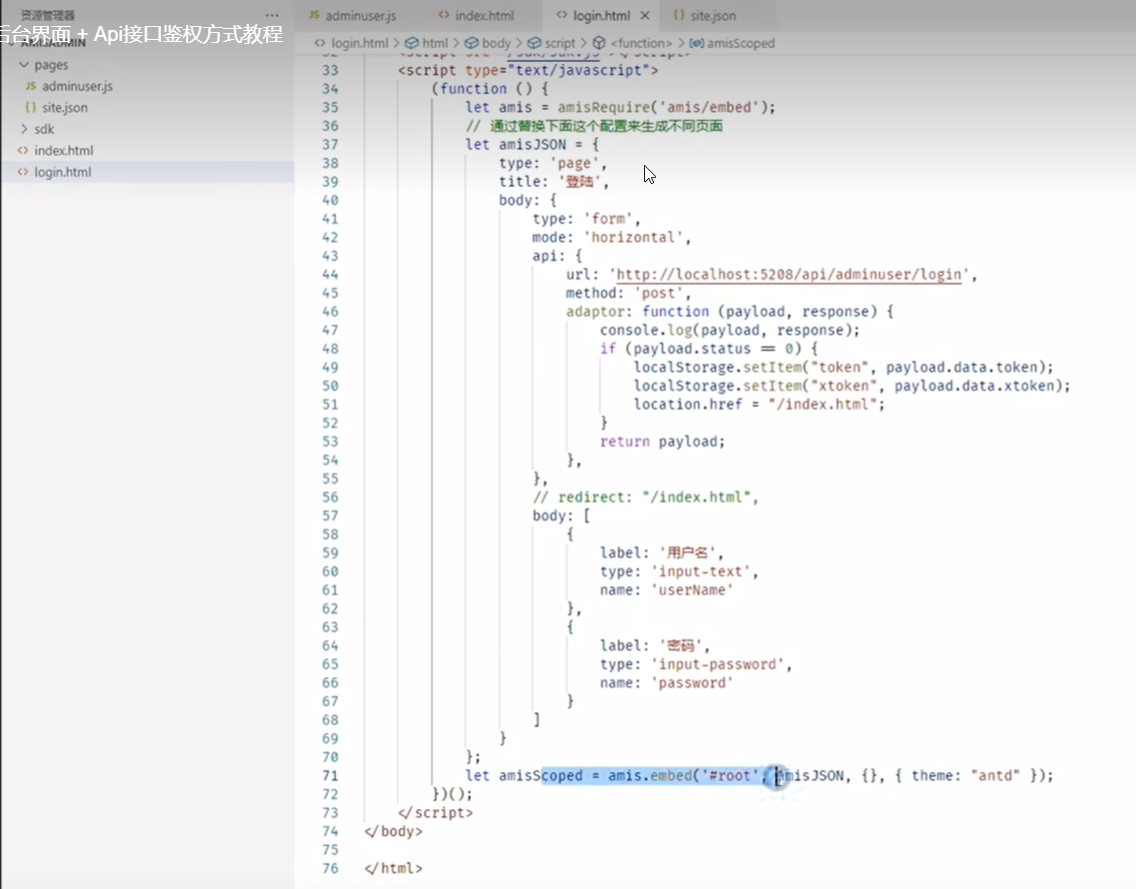
Task: Click the JSON braces icon of site.json in explorer
Action: click(x=30, y=107)
